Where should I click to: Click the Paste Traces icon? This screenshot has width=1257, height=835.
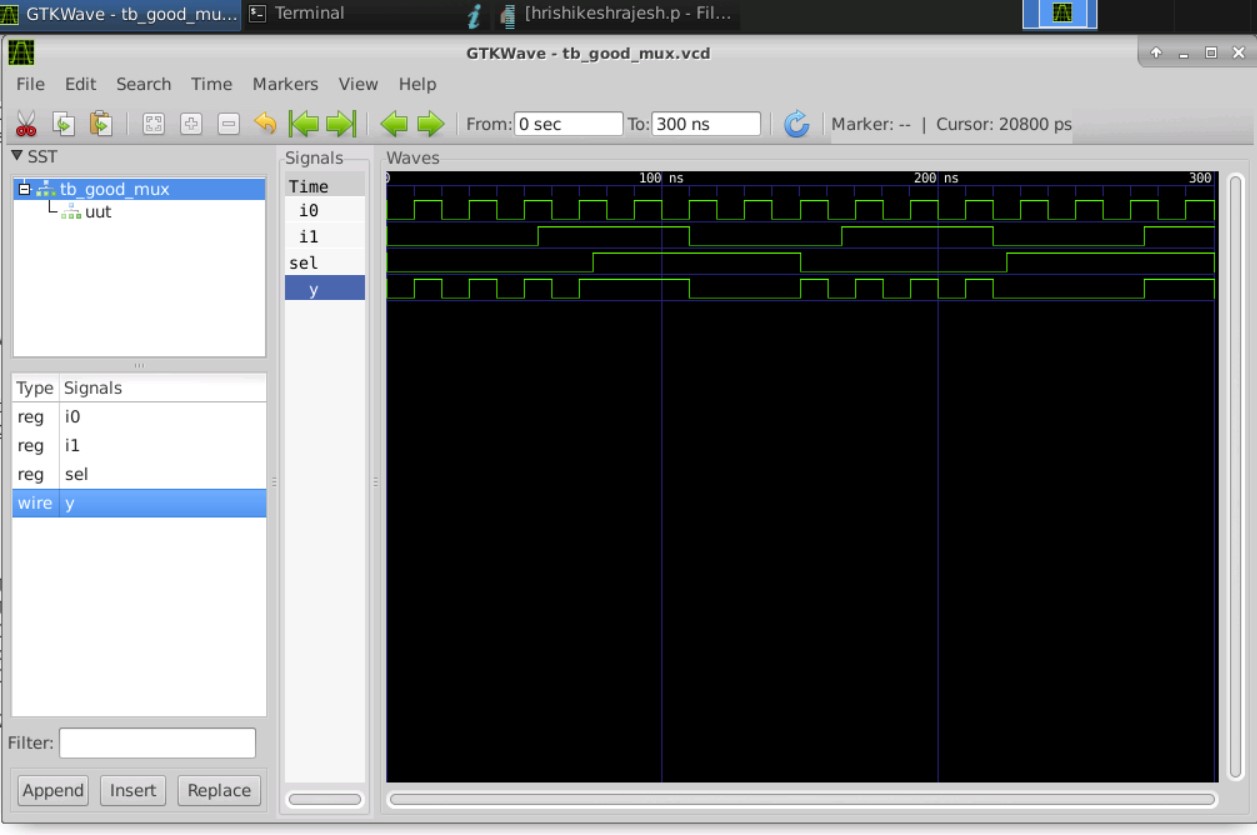coord(100,123)
